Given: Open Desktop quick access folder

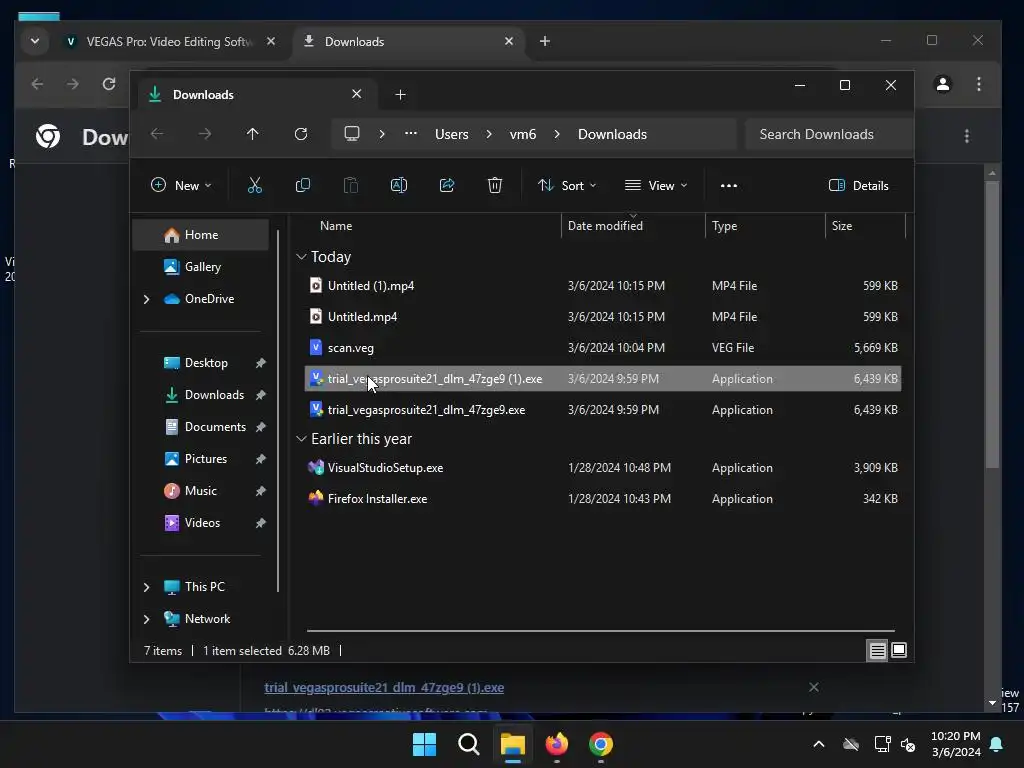Looking at the screenshot, I should (x=206, y=363).
